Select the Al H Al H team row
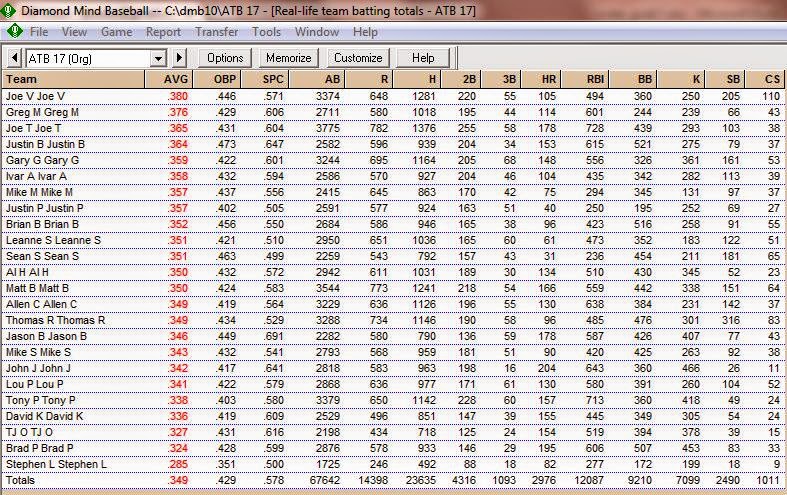This screenshot has height=495, width=787. coord(394,272)
